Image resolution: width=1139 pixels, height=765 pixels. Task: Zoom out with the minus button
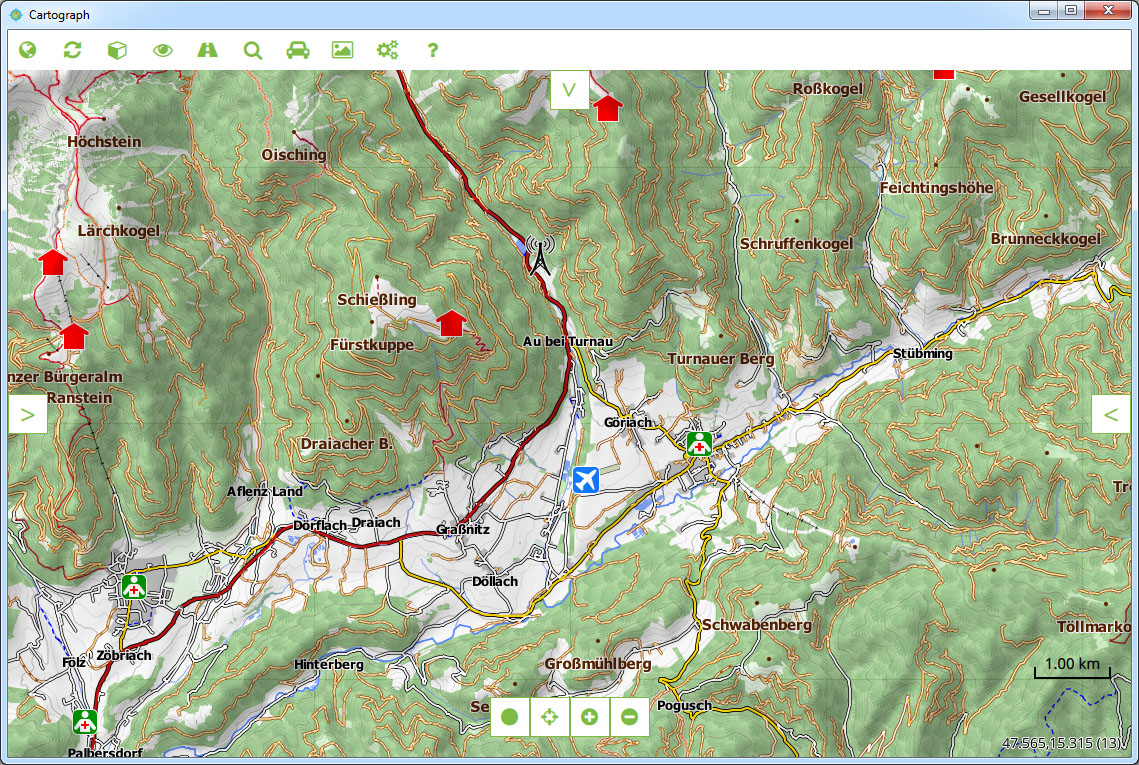(x=629, y=717)
